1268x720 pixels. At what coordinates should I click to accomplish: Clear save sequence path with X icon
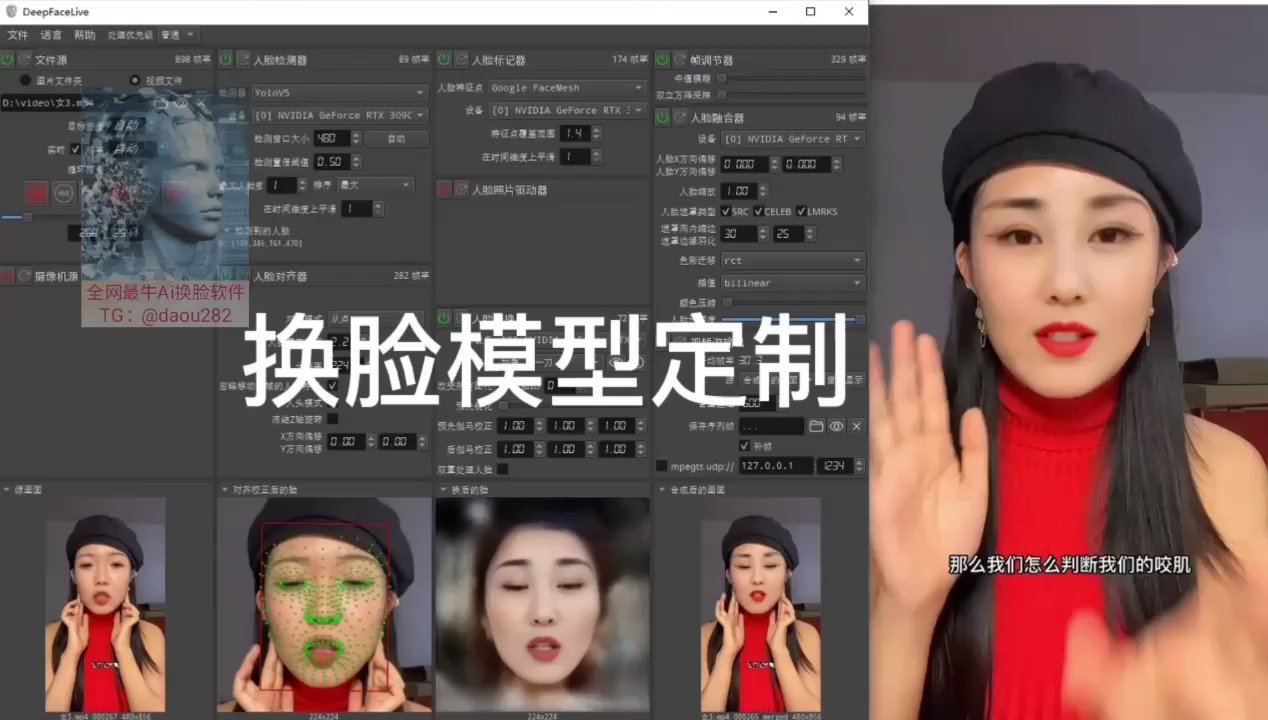click(x=856, y=426)
